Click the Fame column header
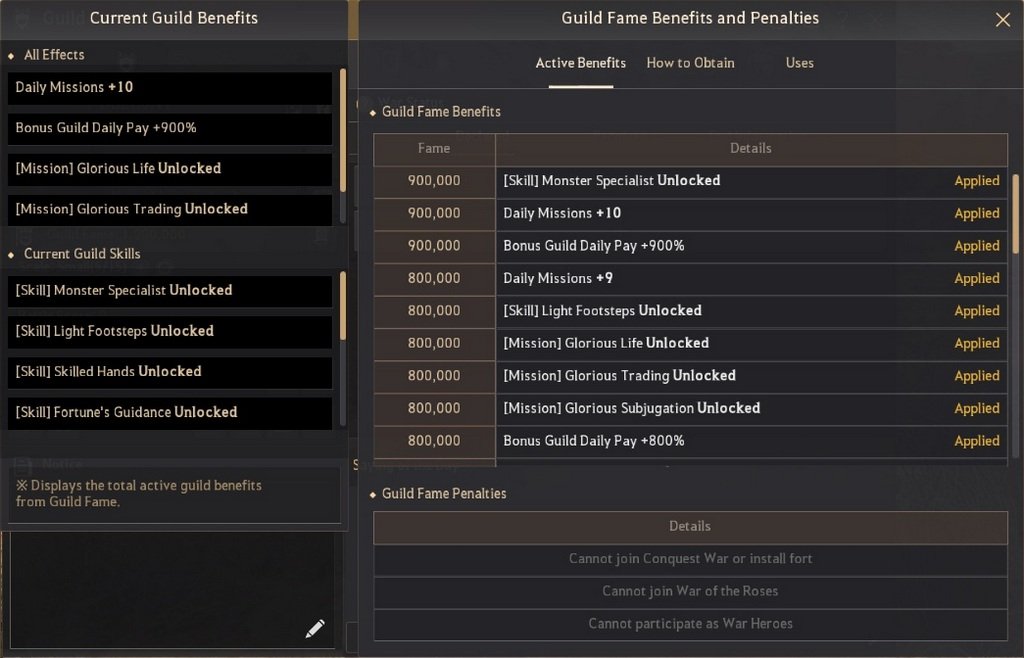This screenshot has width=1024, height=658. click(x=434, y=149)
